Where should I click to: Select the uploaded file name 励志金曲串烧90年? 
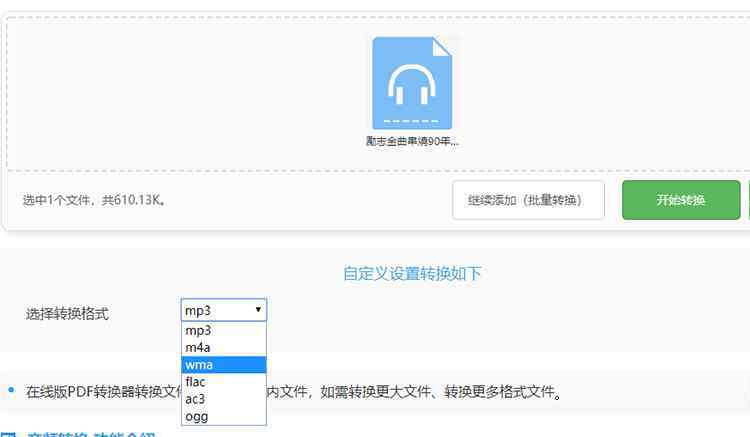411,142
